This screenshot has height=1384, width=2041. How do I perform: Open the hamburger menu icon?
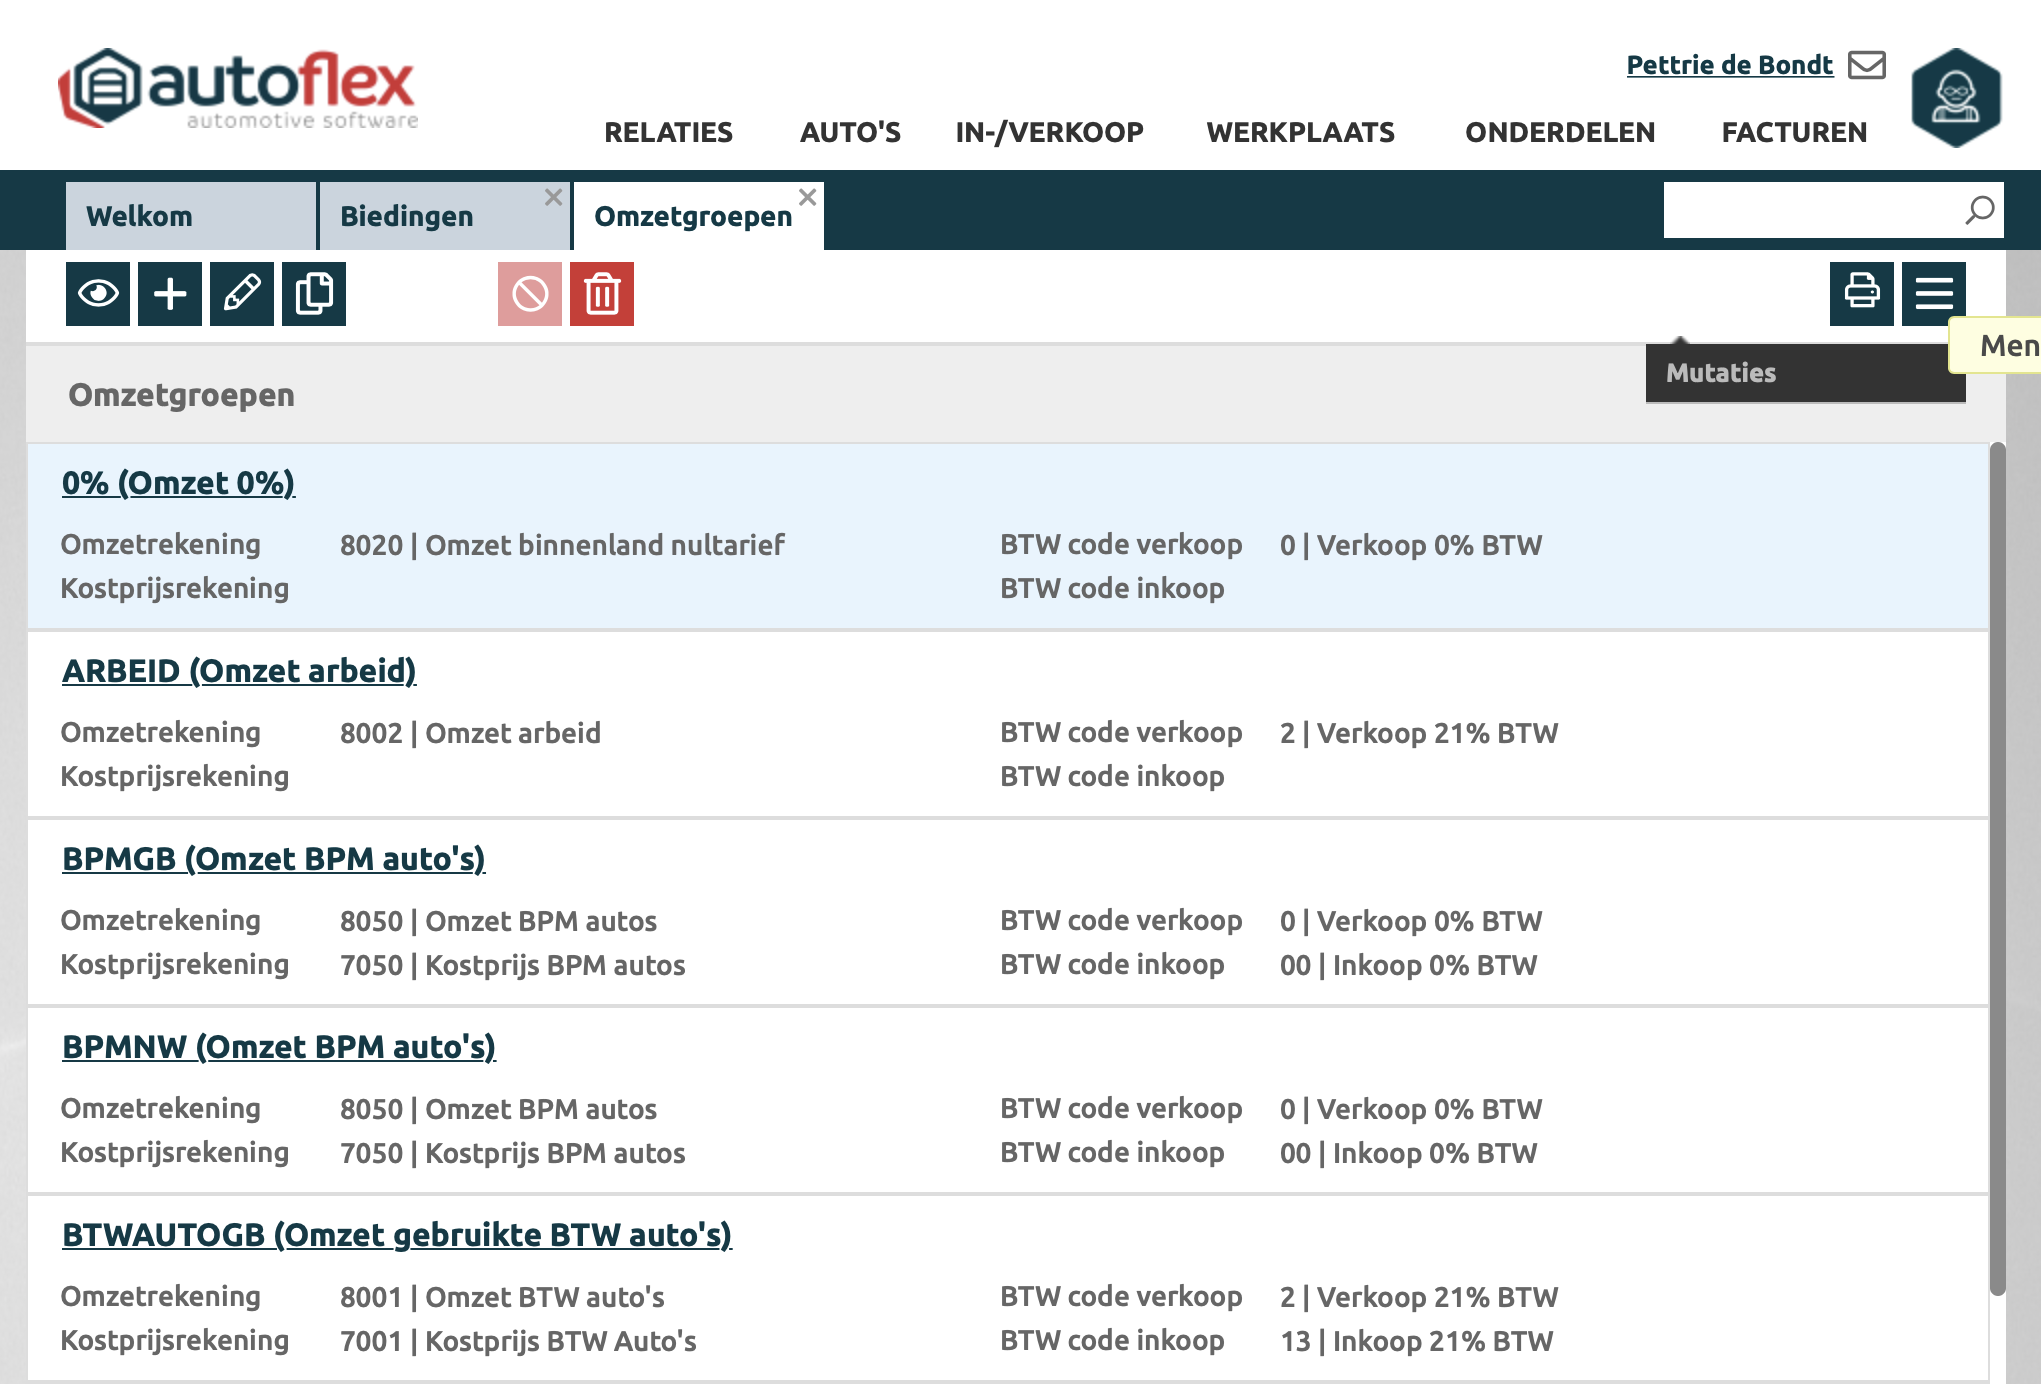click(1933, 294)
